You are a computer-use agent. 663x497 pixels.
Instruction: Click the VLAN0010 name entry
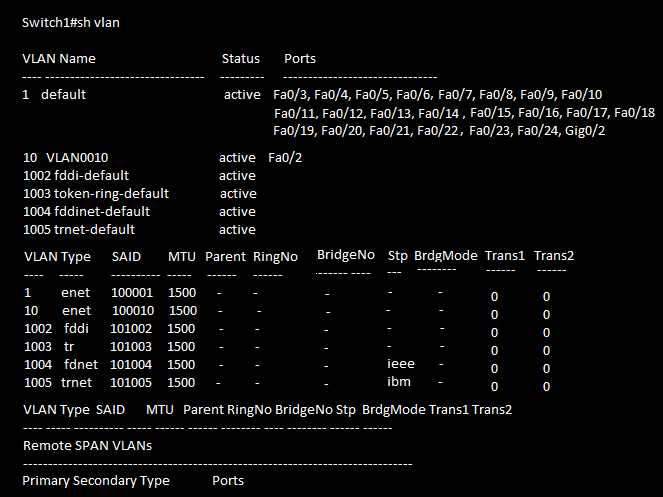tap(77, 158)
